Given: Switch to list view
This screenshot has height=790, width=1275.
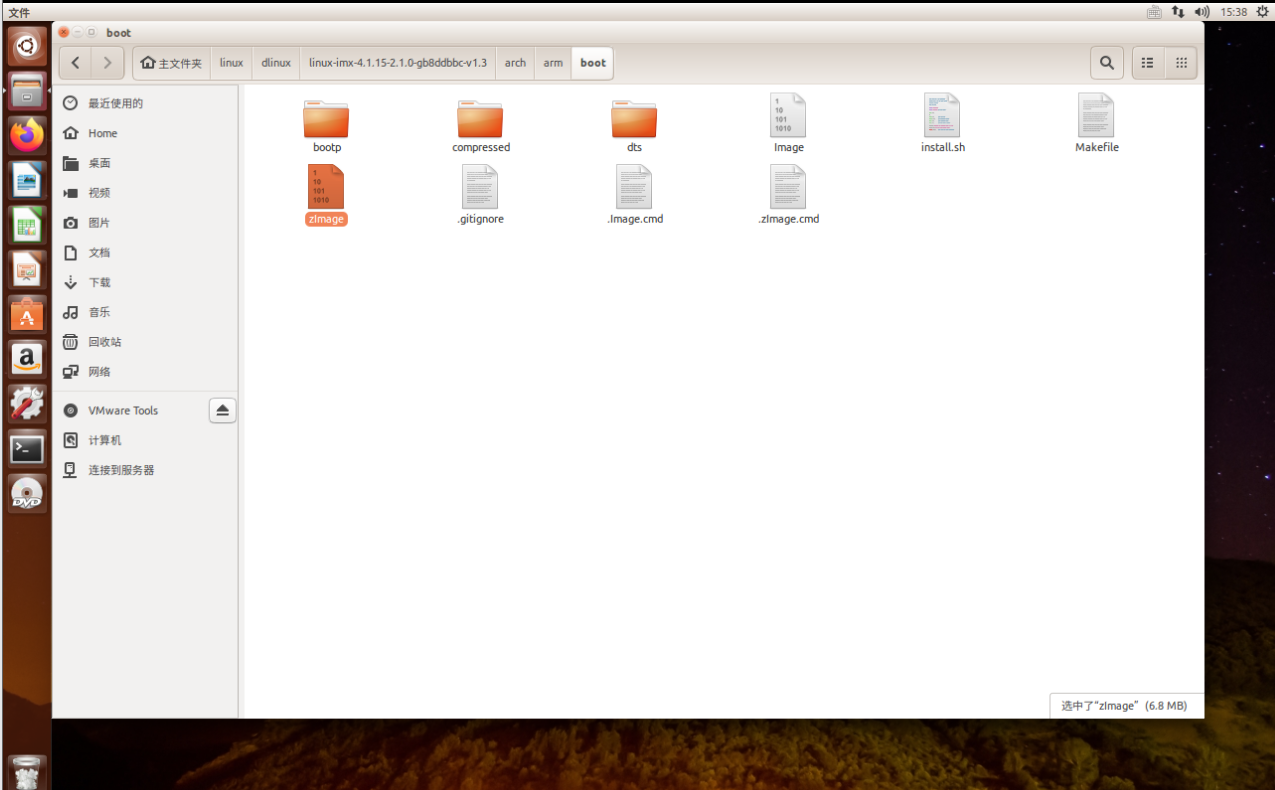Looking at the screenshot, I should click(1146, 62).
